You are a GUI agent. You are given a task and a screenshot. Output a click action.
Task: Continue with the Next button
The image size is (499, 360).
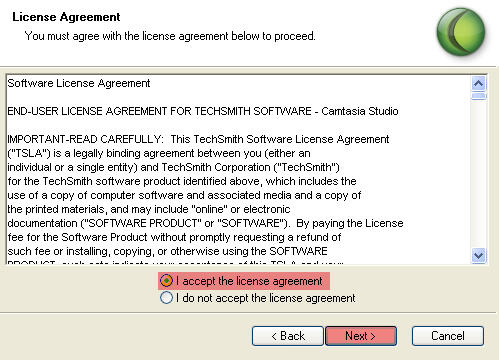(x=361, y=336)
